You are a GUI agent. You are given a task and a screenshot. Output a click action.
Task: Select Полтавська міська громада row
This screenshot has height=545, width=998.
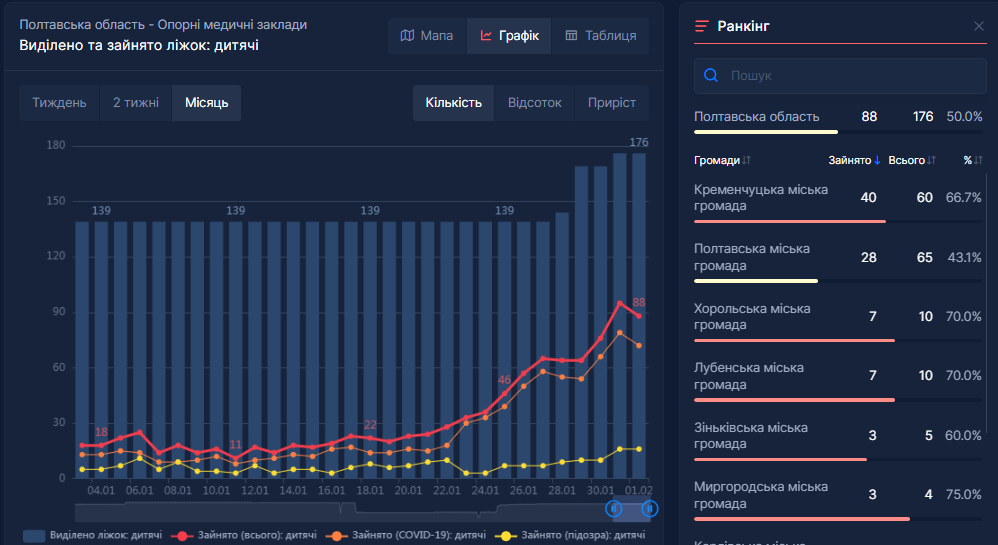[838, 260]
